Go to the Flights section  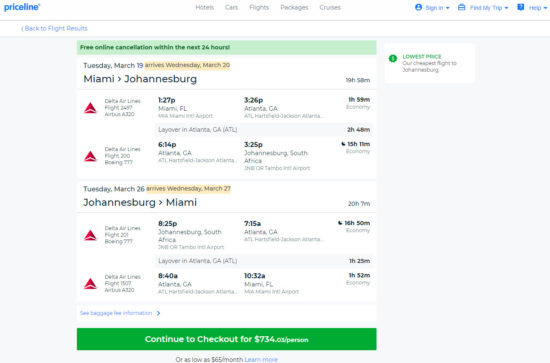(x=259, y=7)
